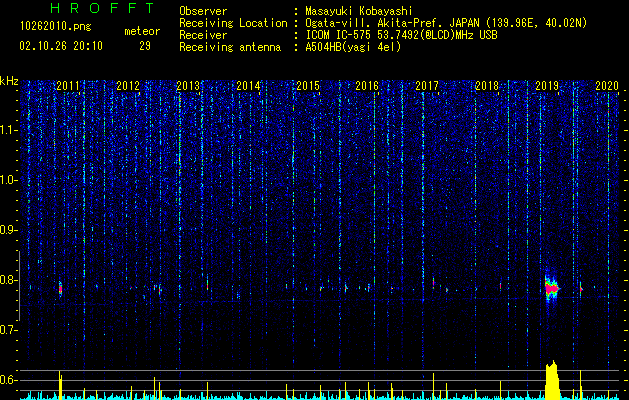Click the 1.1 frequency axis label

tap(7, 130)
